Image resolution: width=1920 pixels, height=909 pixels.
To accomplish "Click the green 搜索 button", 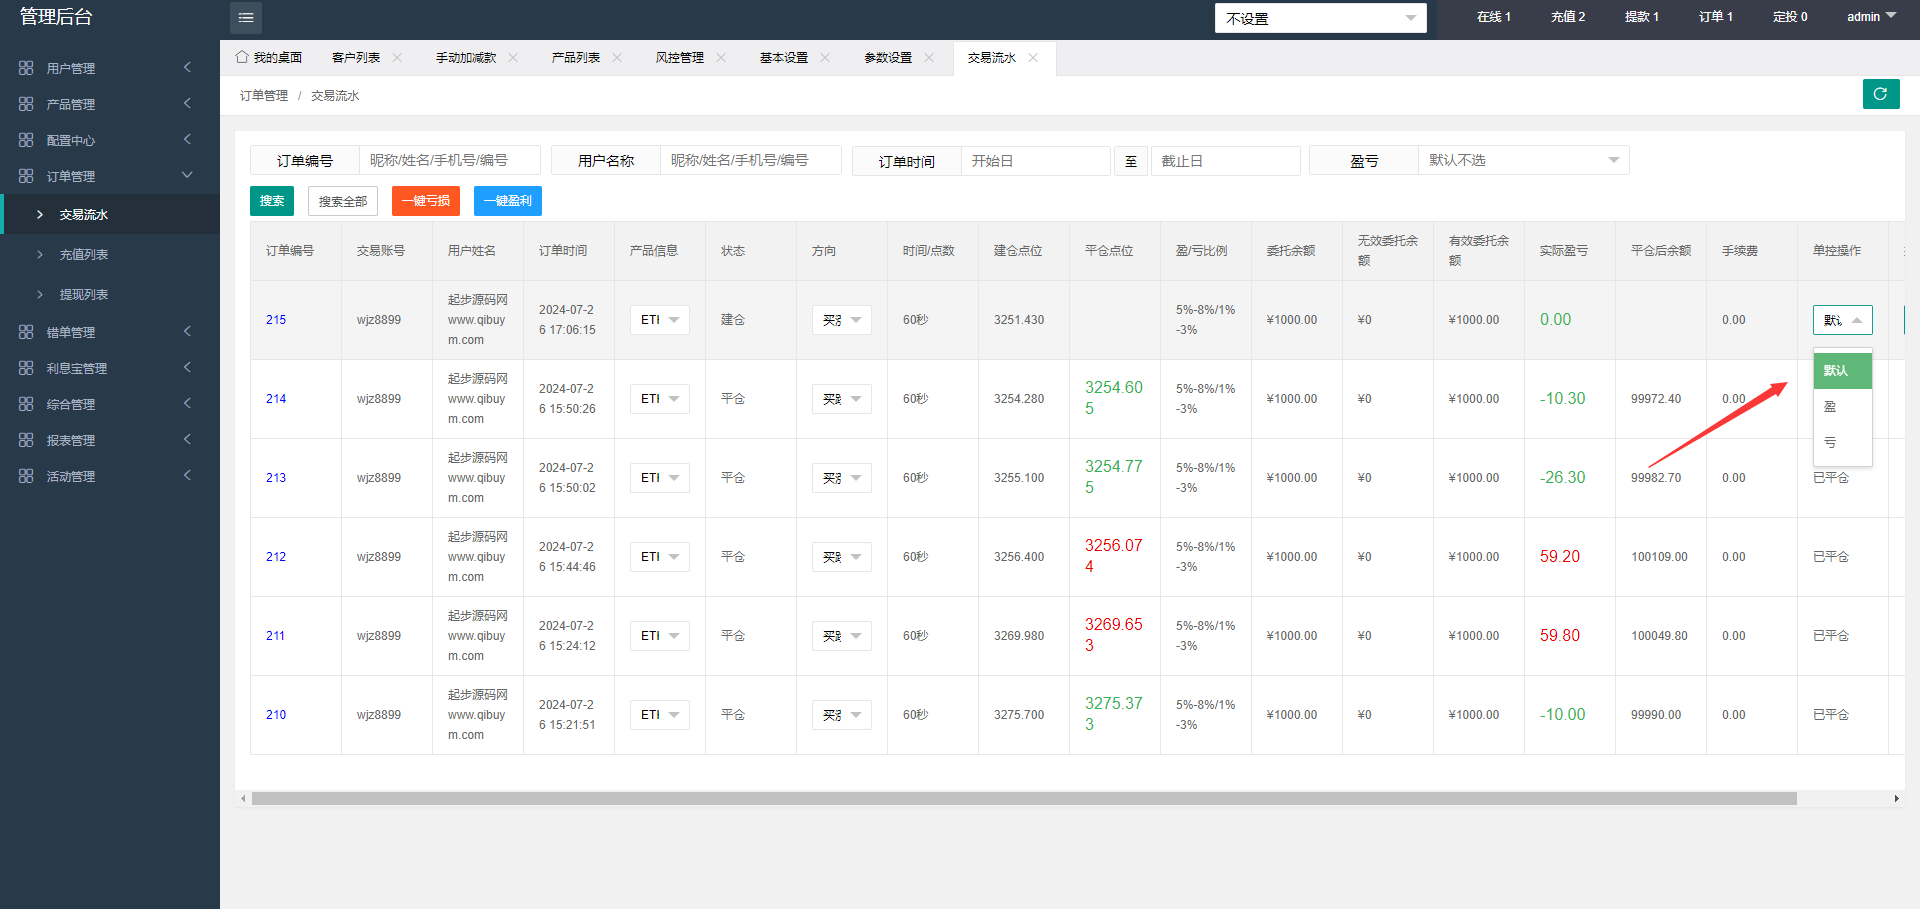I will click(x=272, y=201).
